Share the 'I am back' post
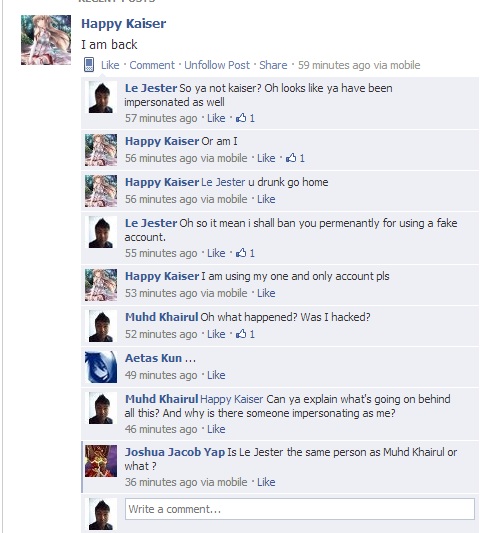 point(273,65)
